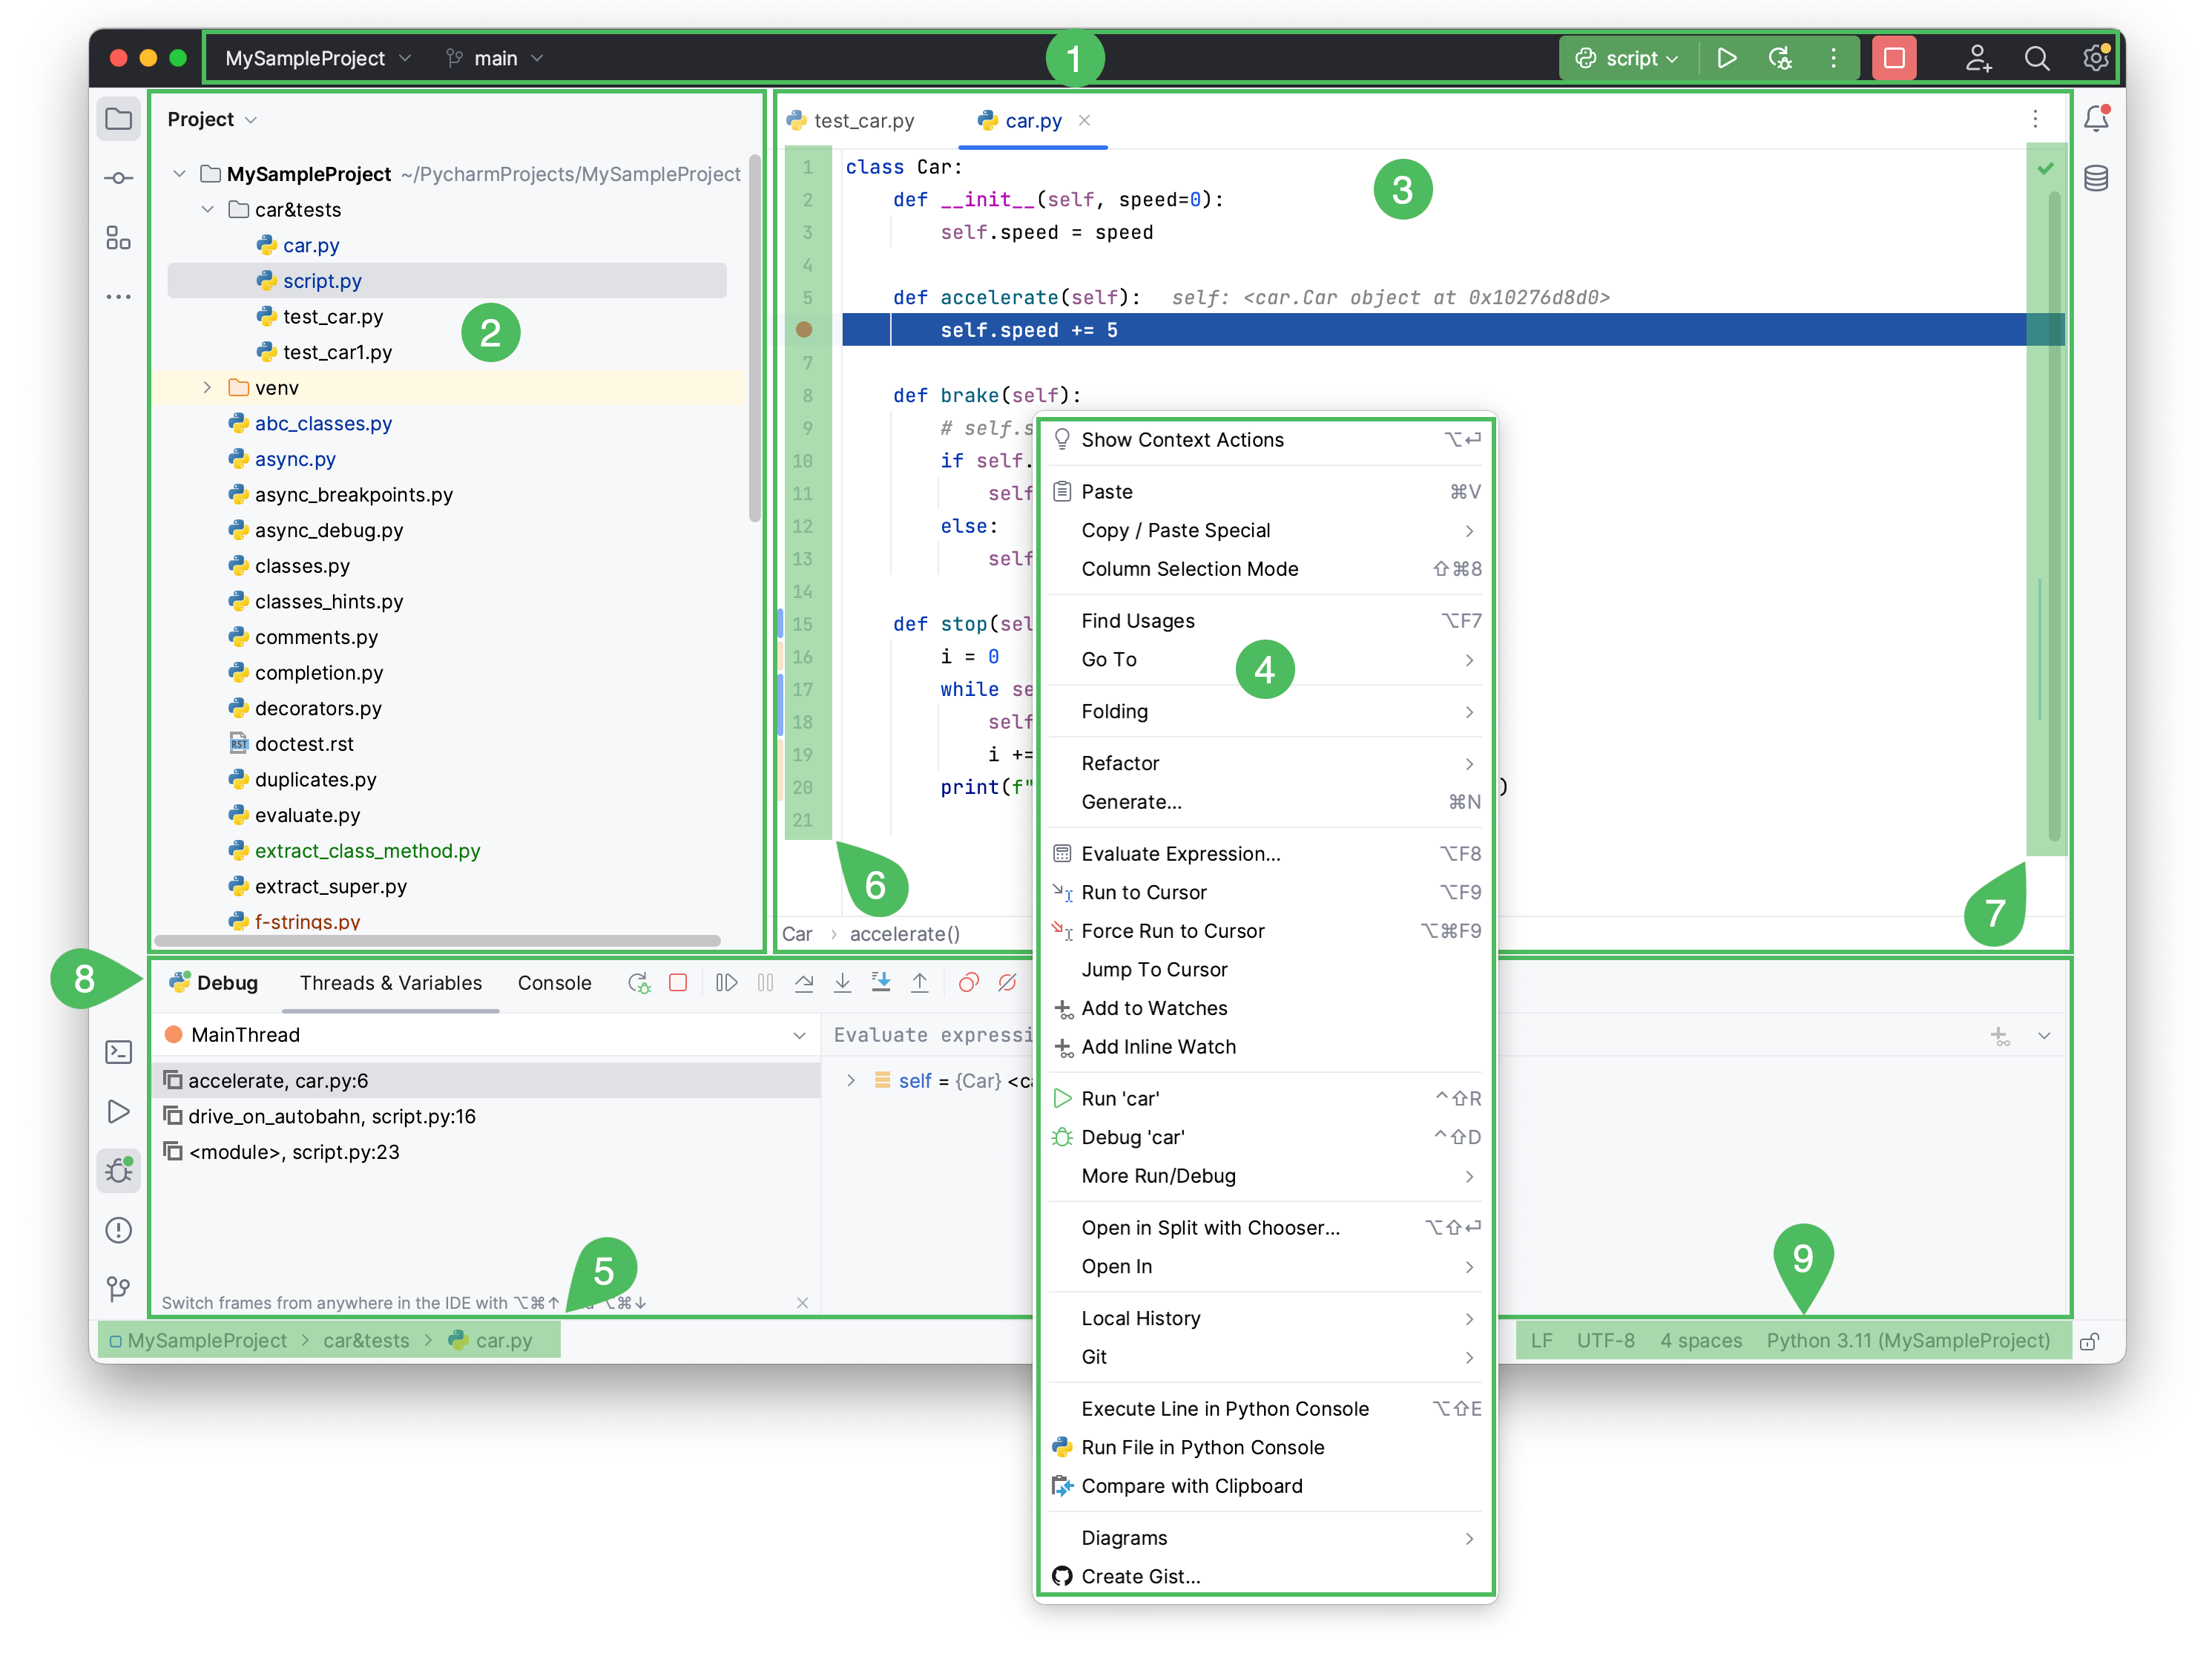Remove the breakpoint in the editor gutter
The image size is (2212, 1665).
point(805,330)
